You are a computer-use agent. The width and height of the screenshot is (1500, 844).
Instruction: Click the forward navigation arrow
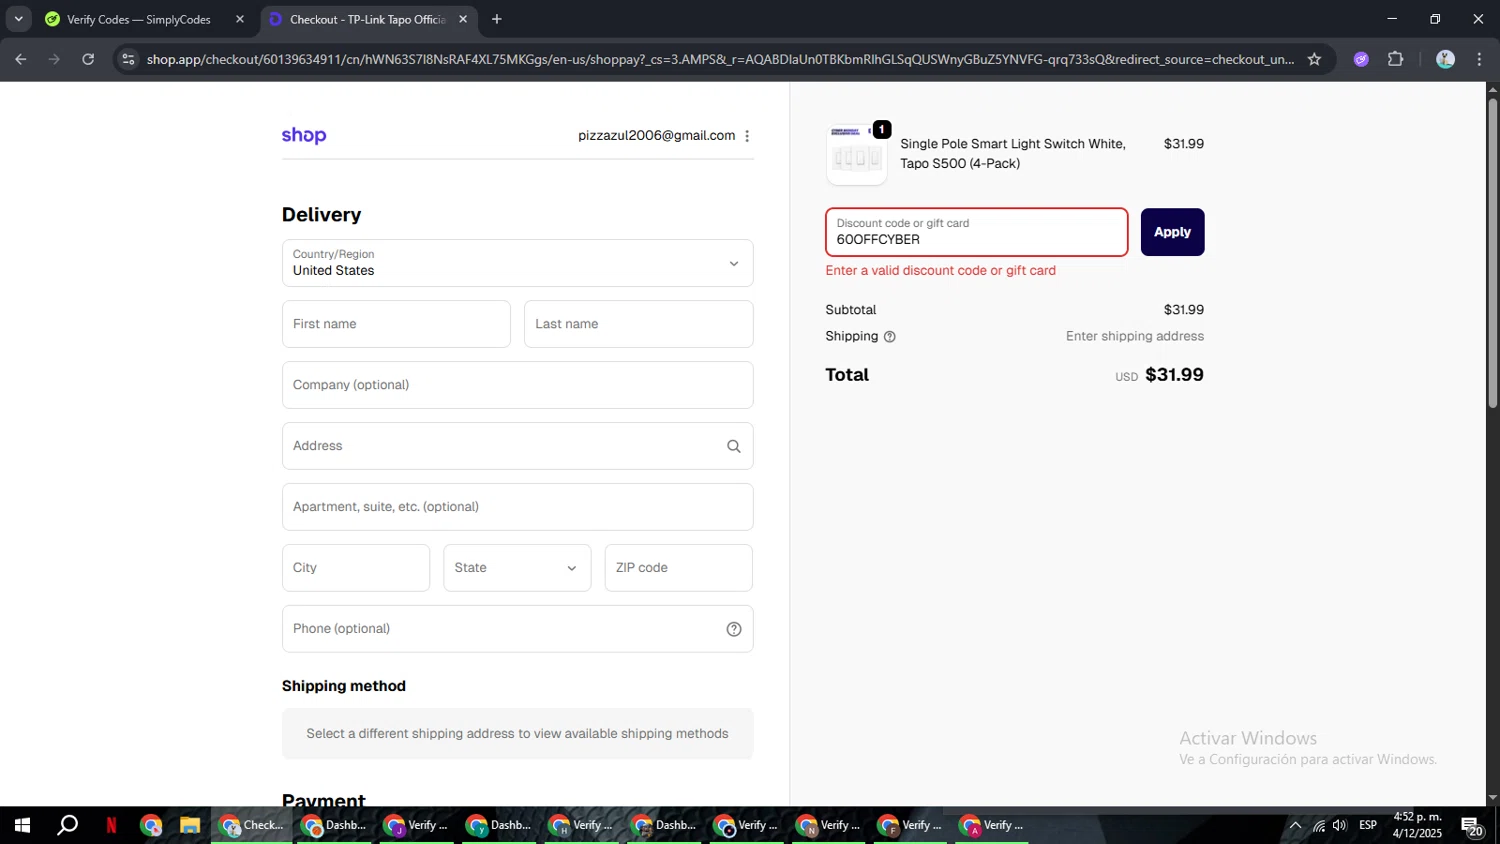(x=54, y=59)
